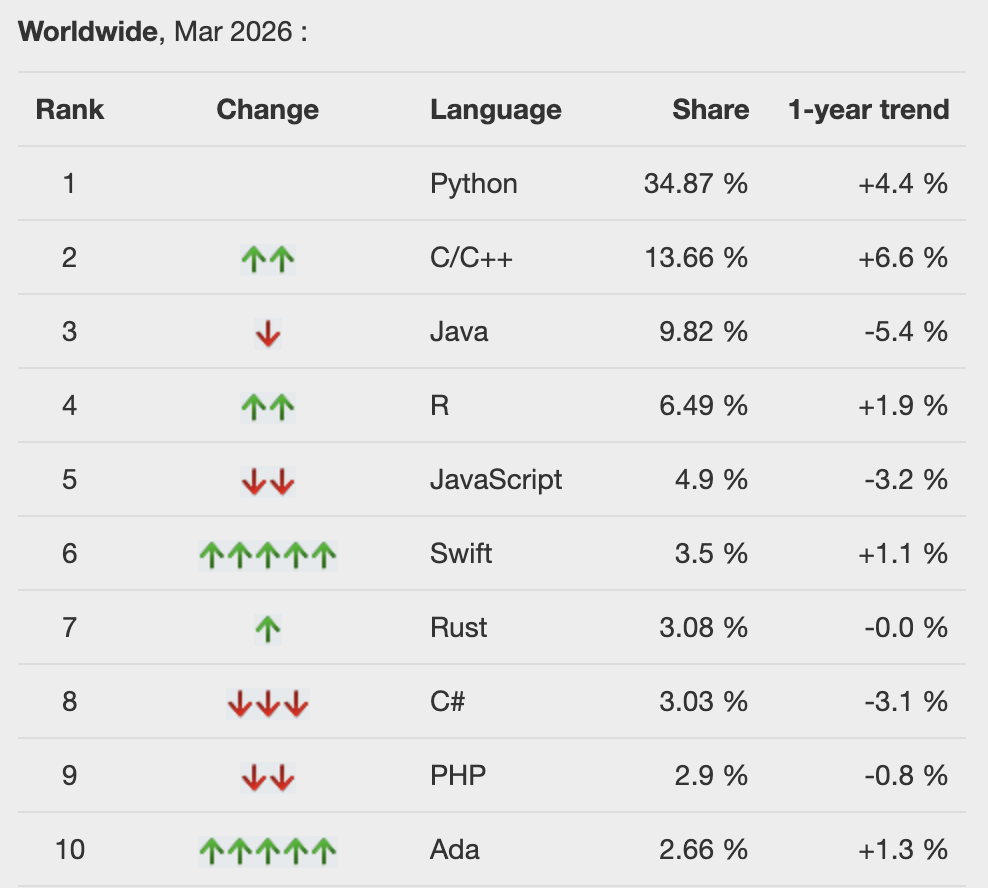
Task: Select the PHP language cell
Action: point(458,776)
